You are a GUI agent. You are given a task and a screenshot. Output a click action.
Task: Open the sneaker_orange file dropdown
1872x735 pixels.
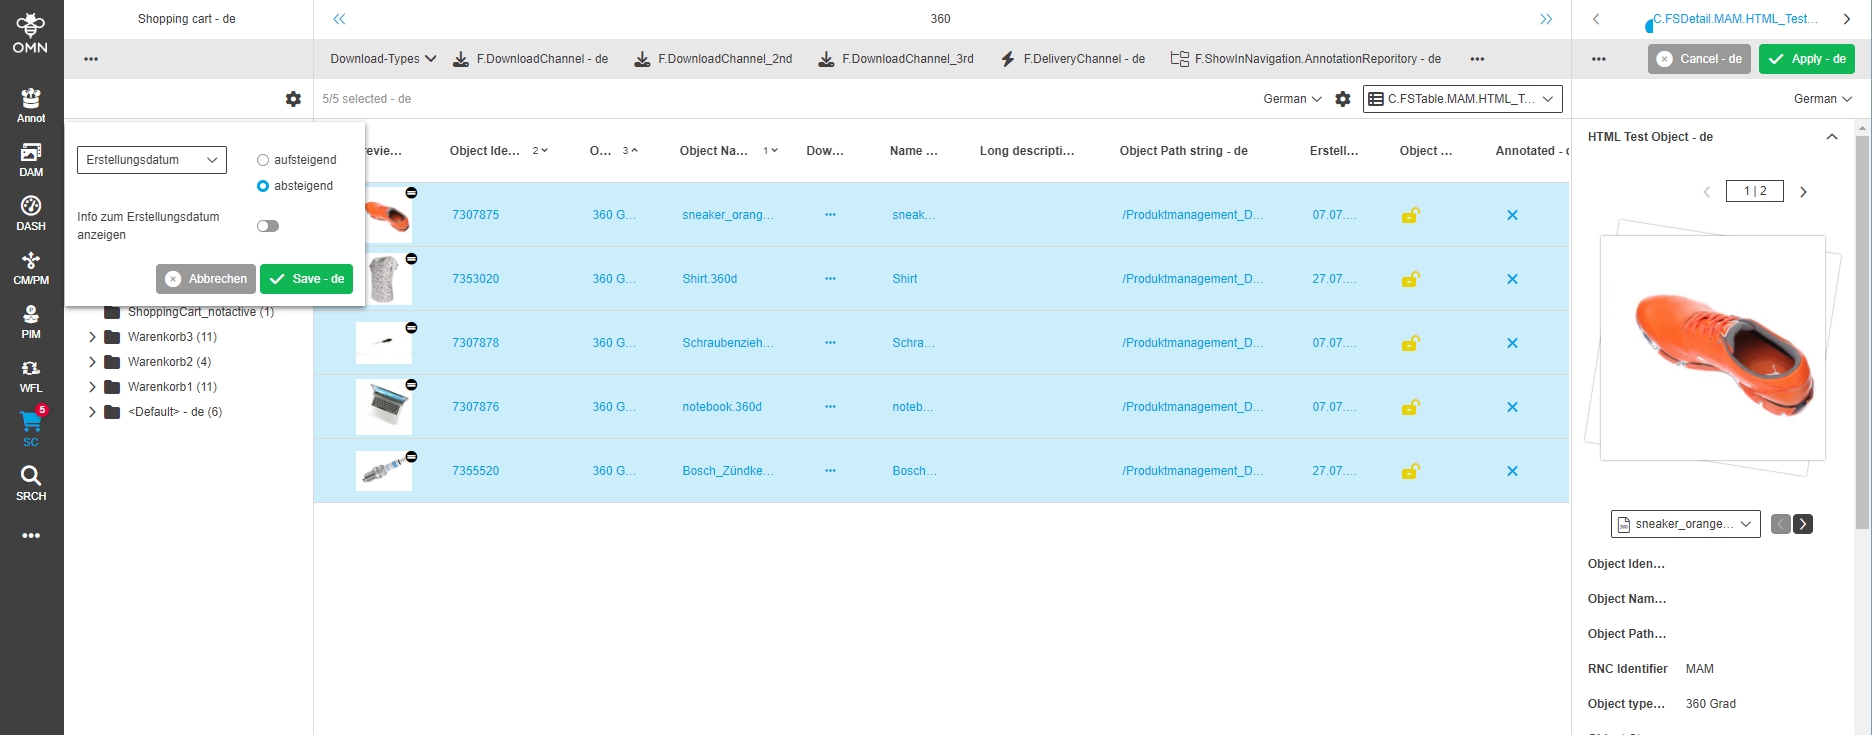pyautogui.click(x=1685, y=524)
